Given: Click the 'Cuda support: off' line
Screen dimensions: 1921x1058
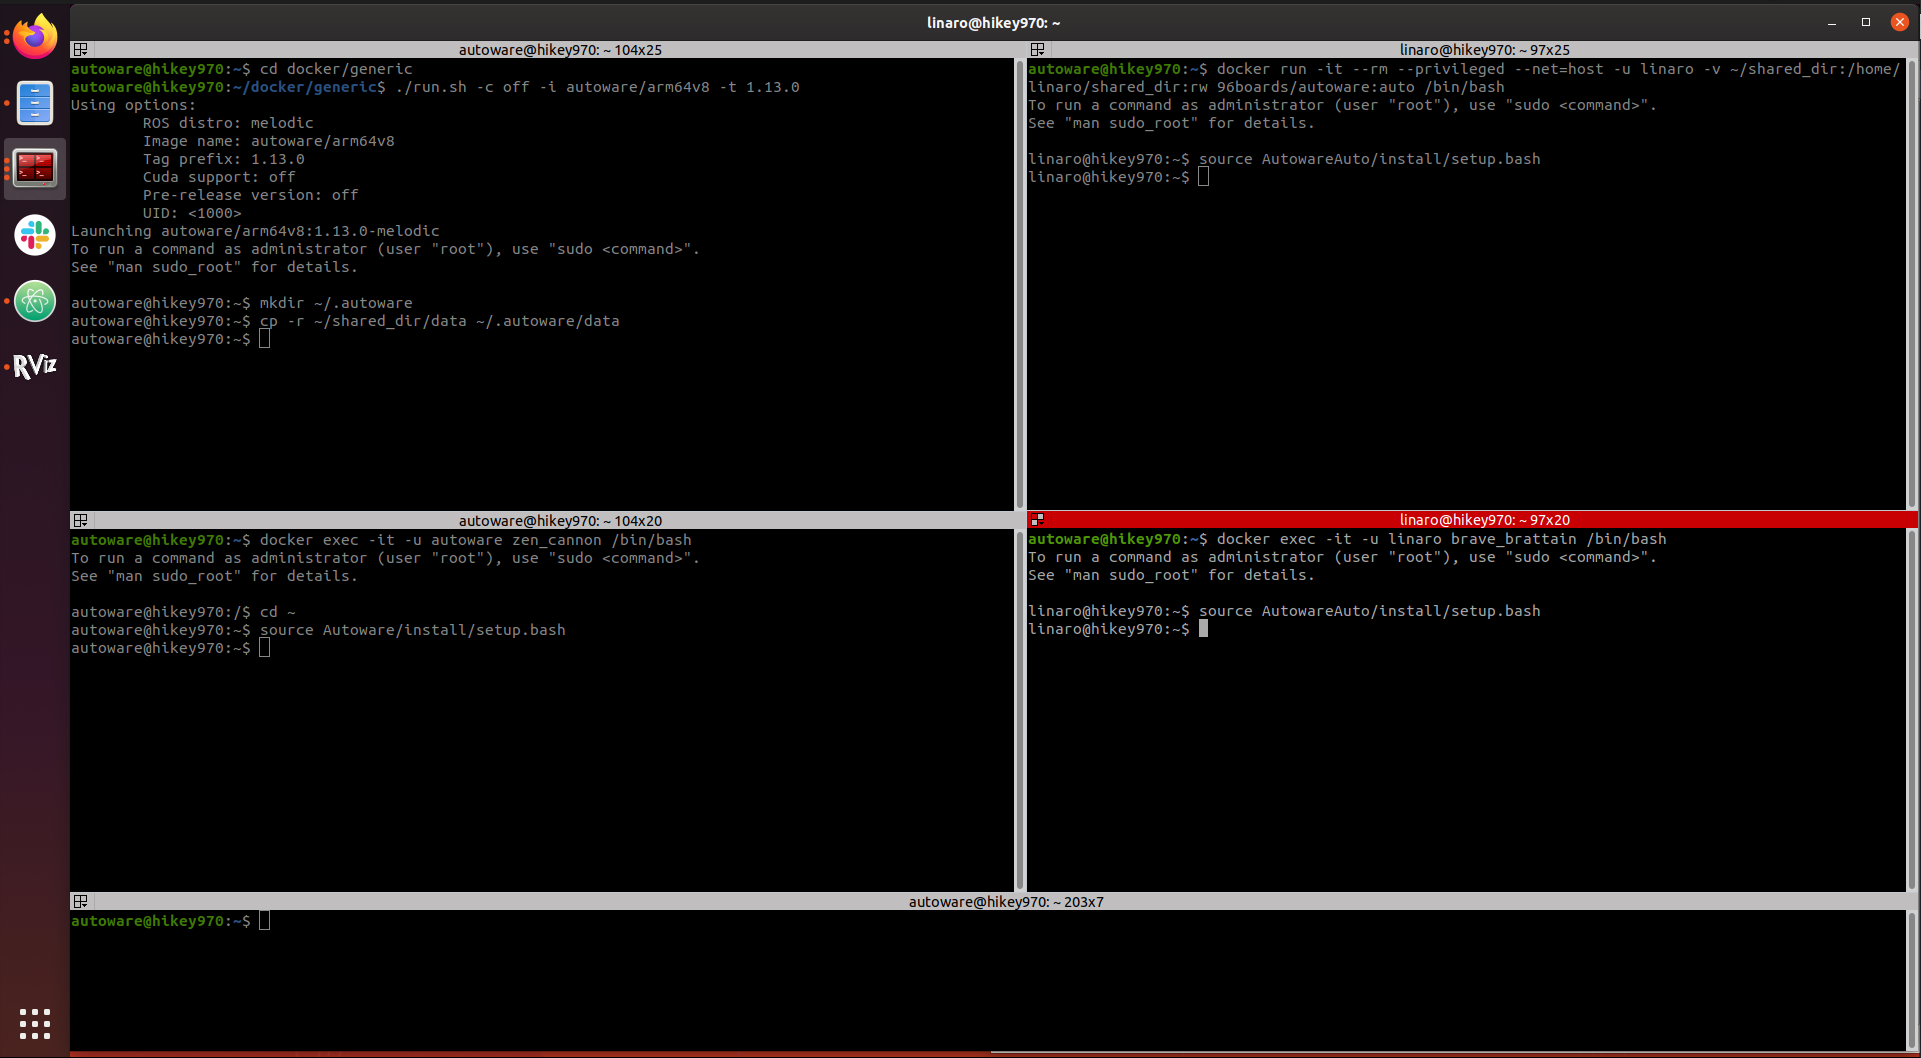Looking at the screenshot, I should [219, 177].
